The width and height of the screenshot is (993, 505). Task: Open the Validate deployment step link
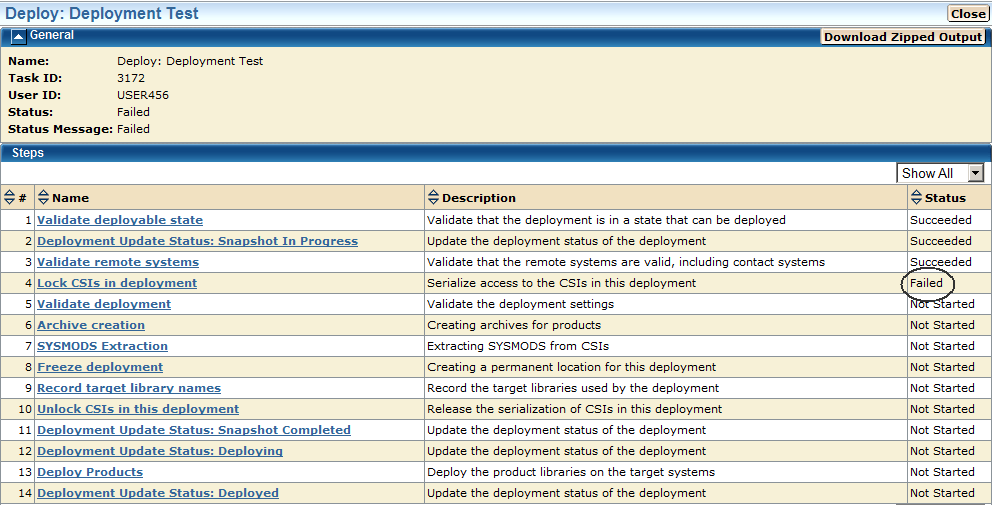pos(104,304)
